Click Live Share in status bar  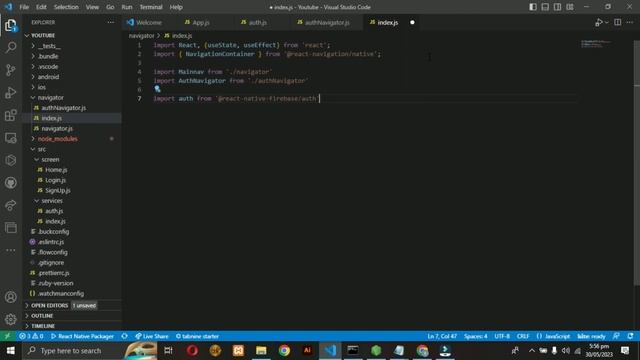(x=152, y=336)
